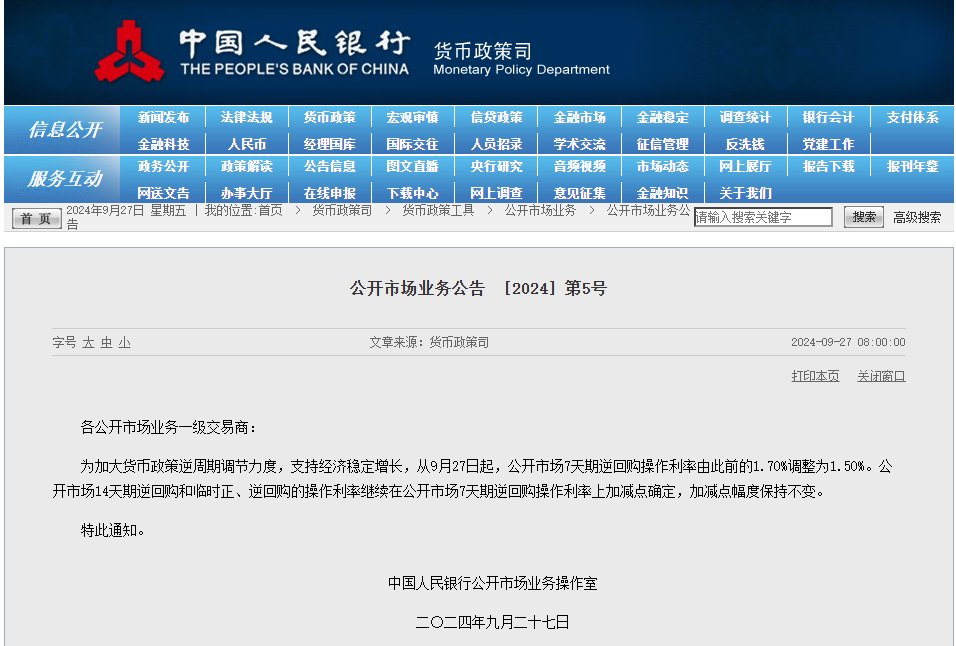Open 金融知识 section
Image resolution: width=956 pixels, height=646 pixels.
tap(662, 193)
